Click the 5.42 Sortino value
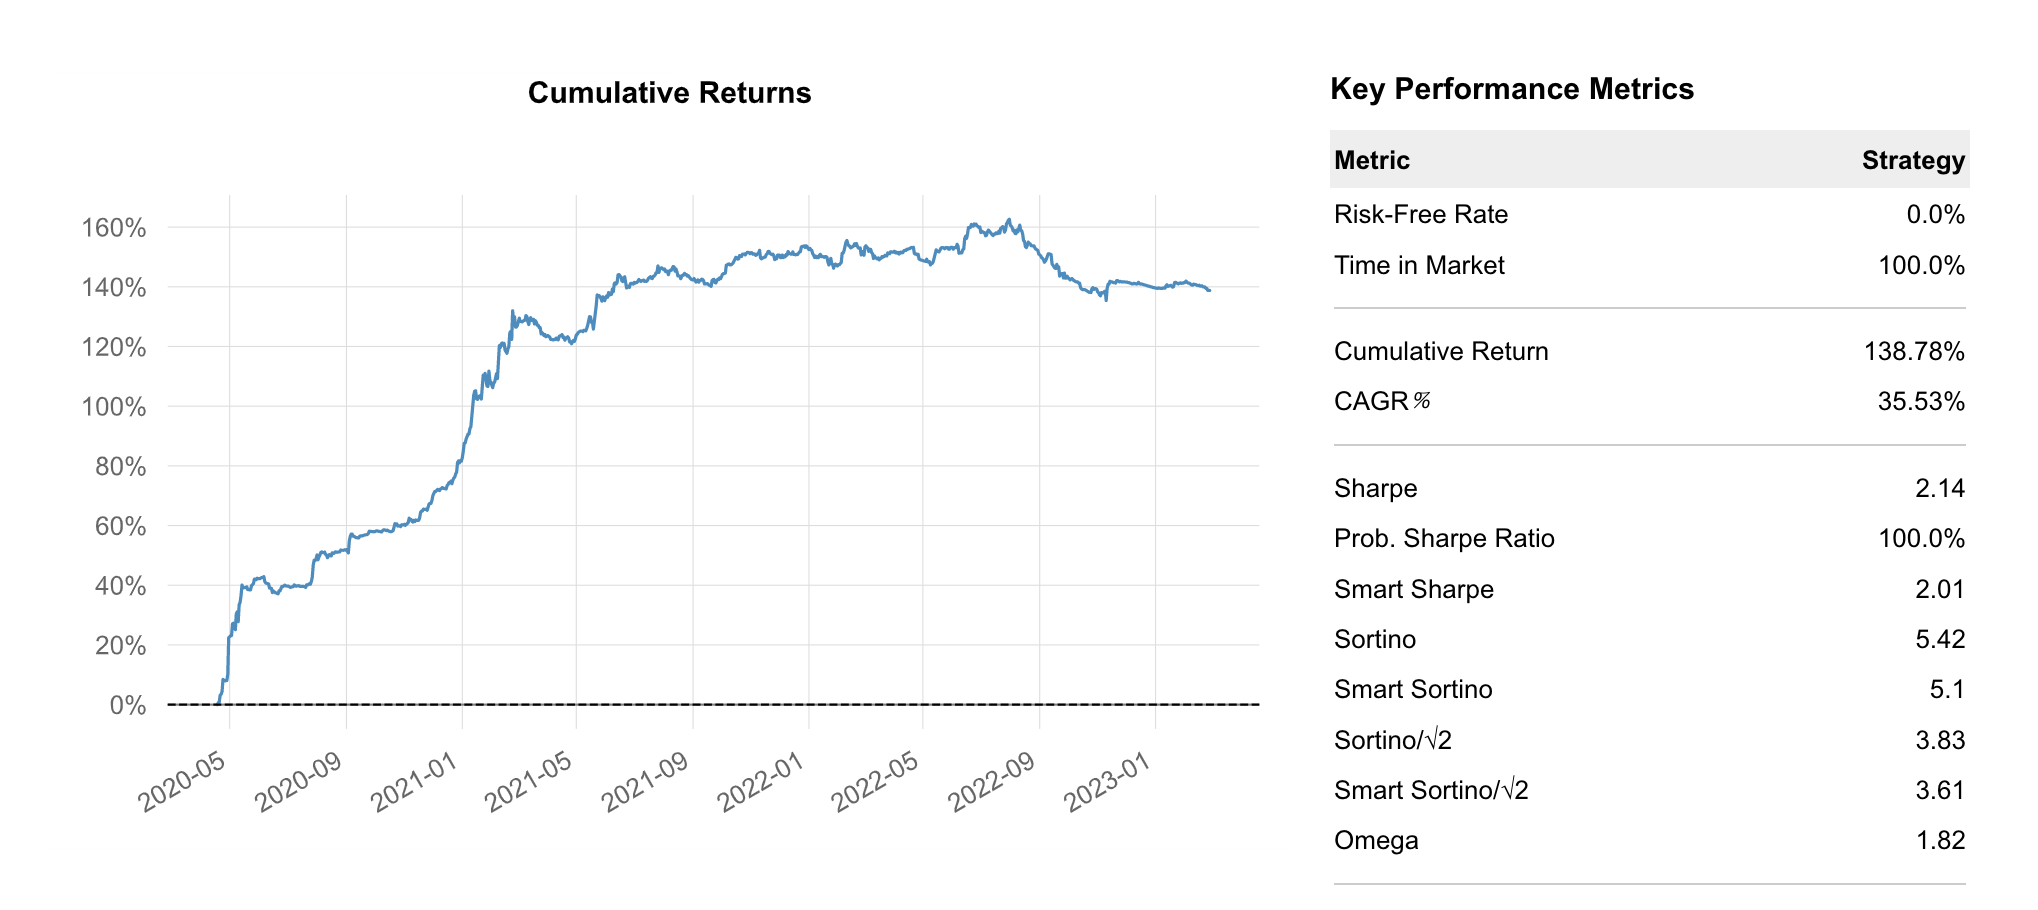Screen dimensions: 2038x910 pos(1939,639)
